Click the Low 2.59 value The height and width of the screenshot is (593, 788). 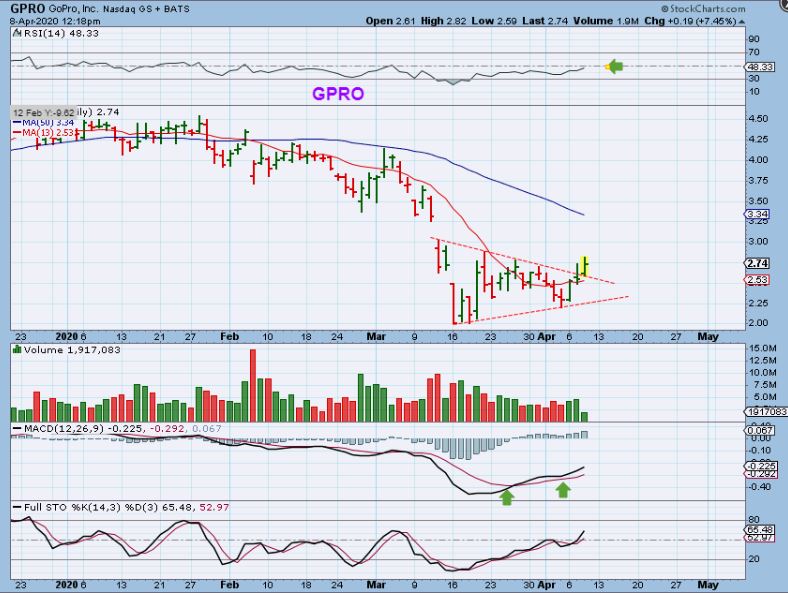[x=495, y=21]
